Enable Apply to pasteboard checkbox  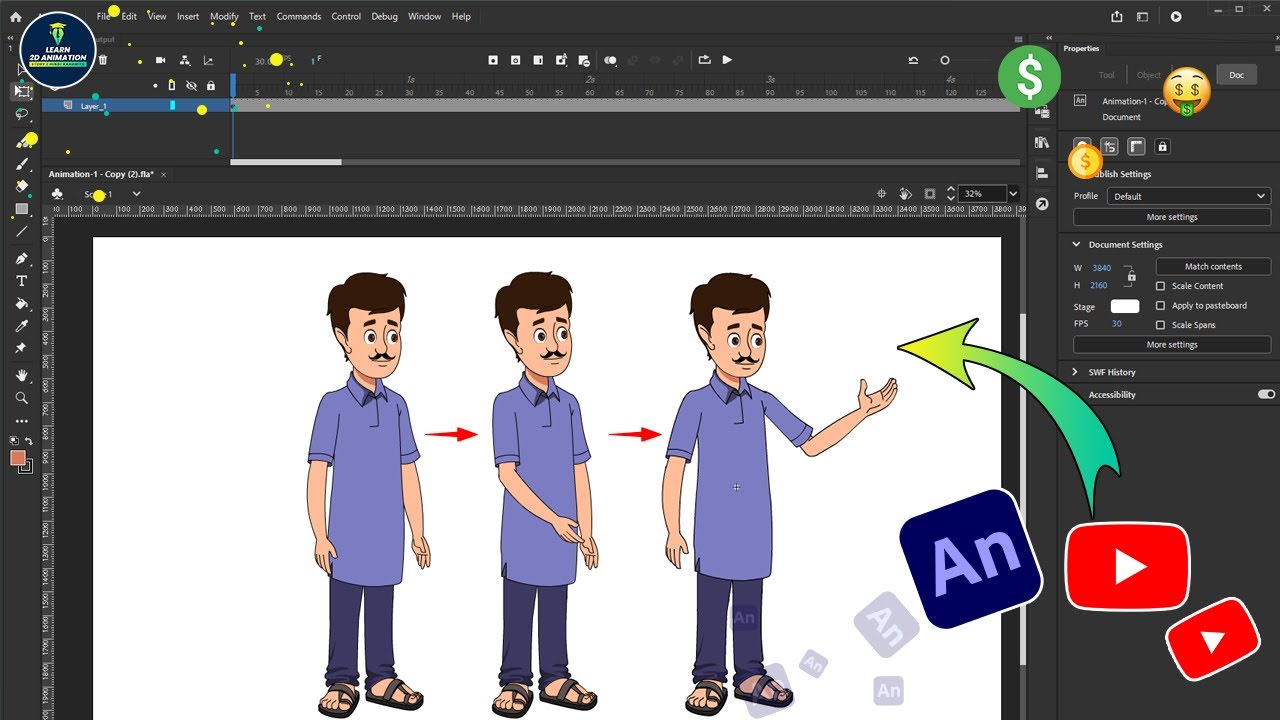point(1160,305)
